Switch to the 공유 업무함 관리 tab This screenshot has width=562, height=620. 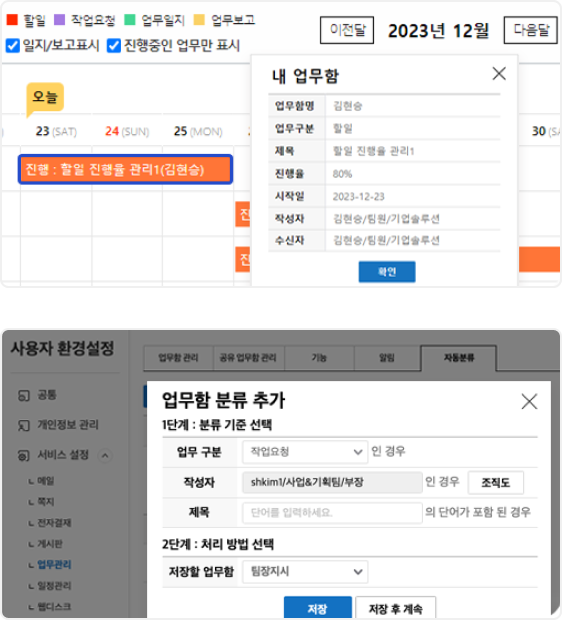coord(248,358)
